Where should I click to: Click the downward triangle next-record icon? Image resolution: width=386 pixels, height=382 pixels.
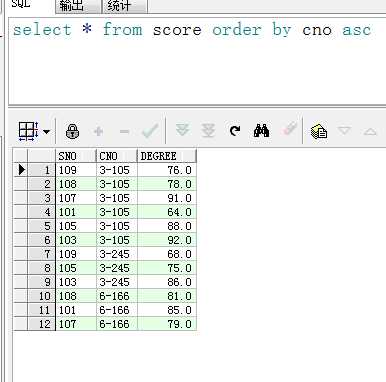click(344, 130)
